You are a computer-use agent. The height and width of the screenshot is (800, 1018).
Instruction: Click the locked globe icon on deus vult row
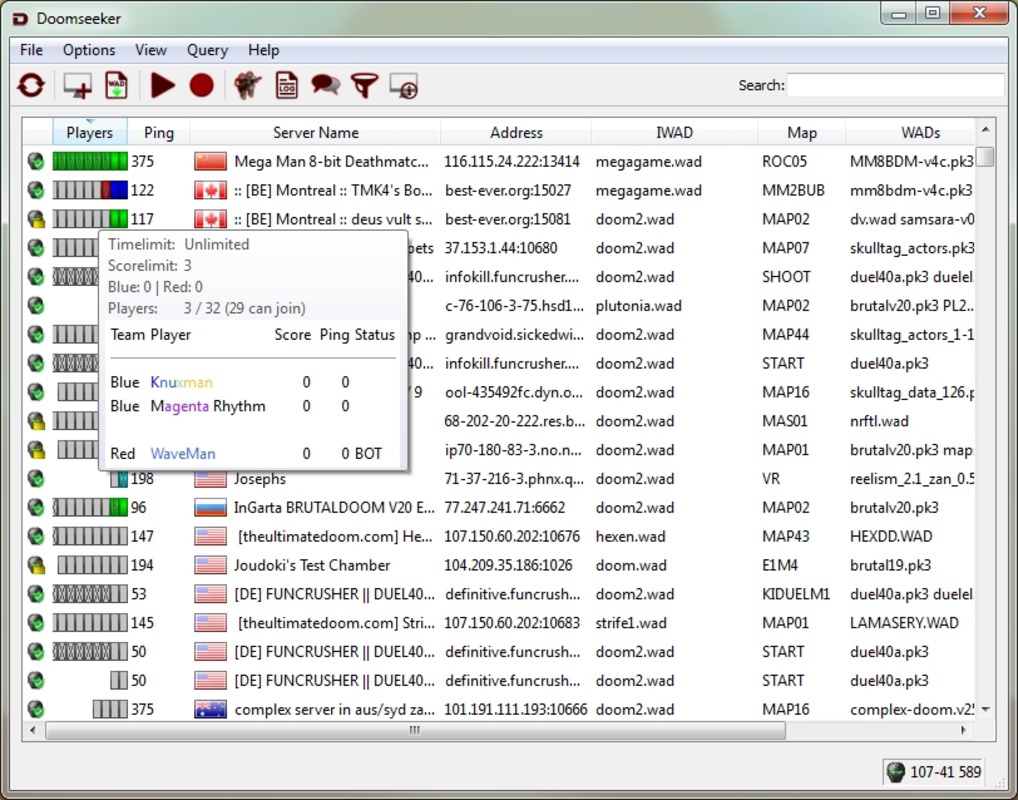pos(36,219)
